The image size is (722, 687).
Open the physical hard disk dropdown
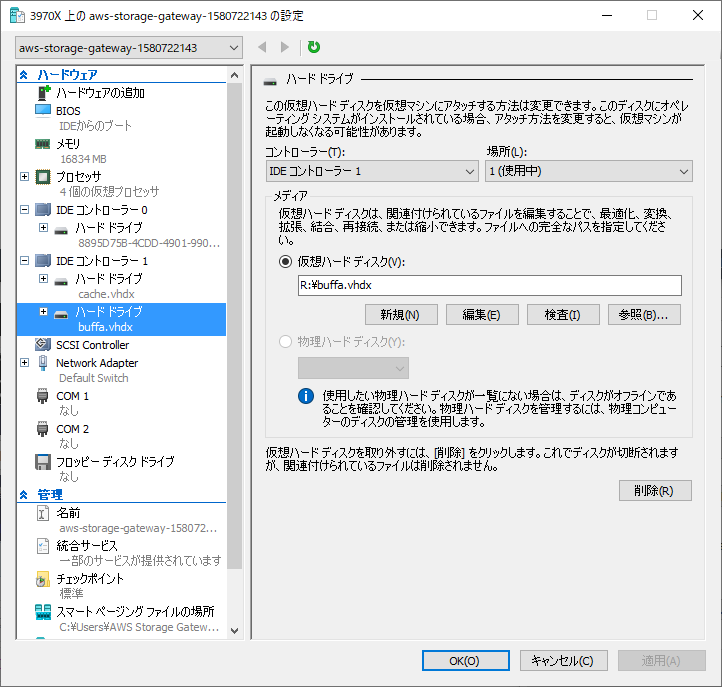pyautogui.click(x=353, y=368)
